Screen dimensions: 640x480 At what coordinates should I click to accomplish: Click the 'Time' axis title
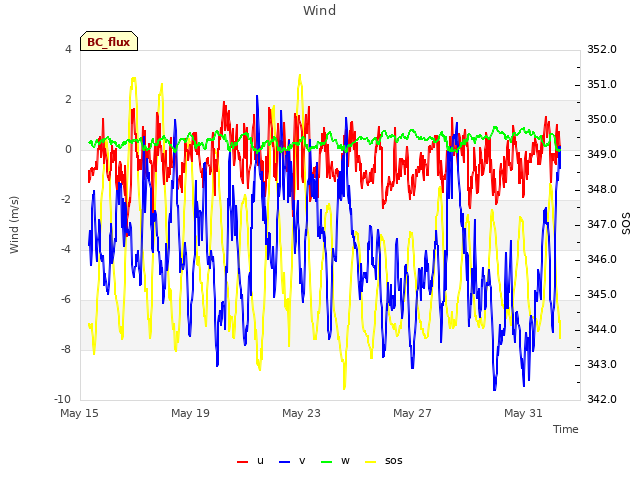(x=566, y=429)
